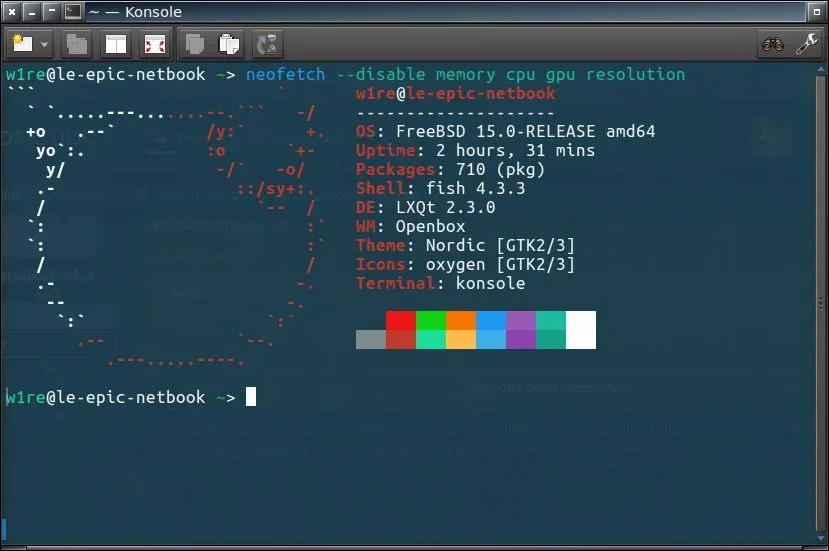Click the Copy toolbar icon
Image resolution: width=829 pixels, height=551 pixels.
click(x=194, y=44)
